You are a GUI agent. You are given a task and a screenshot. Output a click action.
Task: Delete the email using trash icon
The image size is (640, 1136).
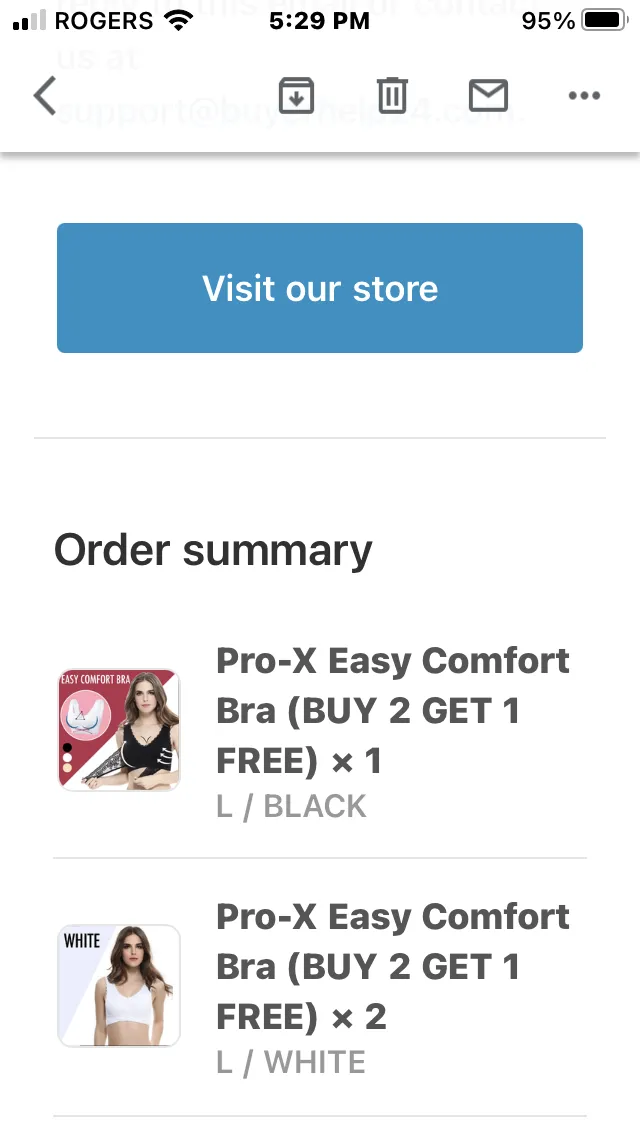(x=392, y=96)
